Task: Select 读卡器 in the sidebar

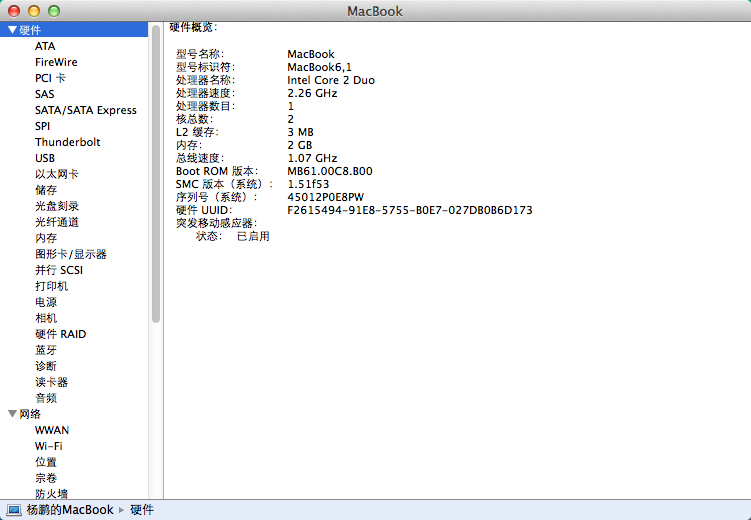Action: (51, 382)
